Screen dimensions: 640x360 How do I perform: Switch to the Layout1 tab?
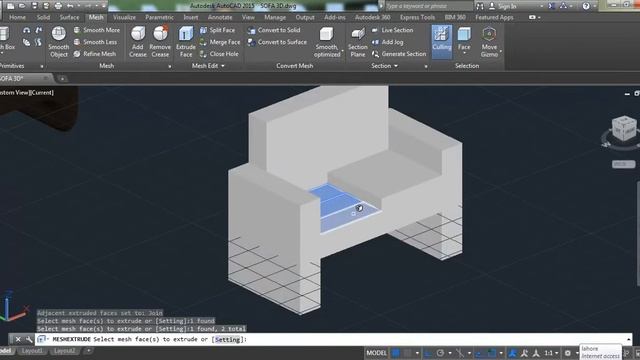[x=32, y=351]
